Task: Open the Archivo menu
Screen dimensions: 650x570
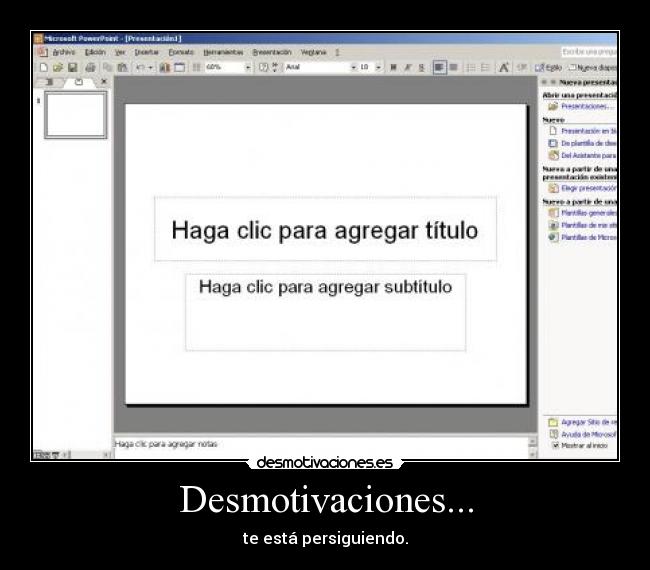Action: point(64,52)
